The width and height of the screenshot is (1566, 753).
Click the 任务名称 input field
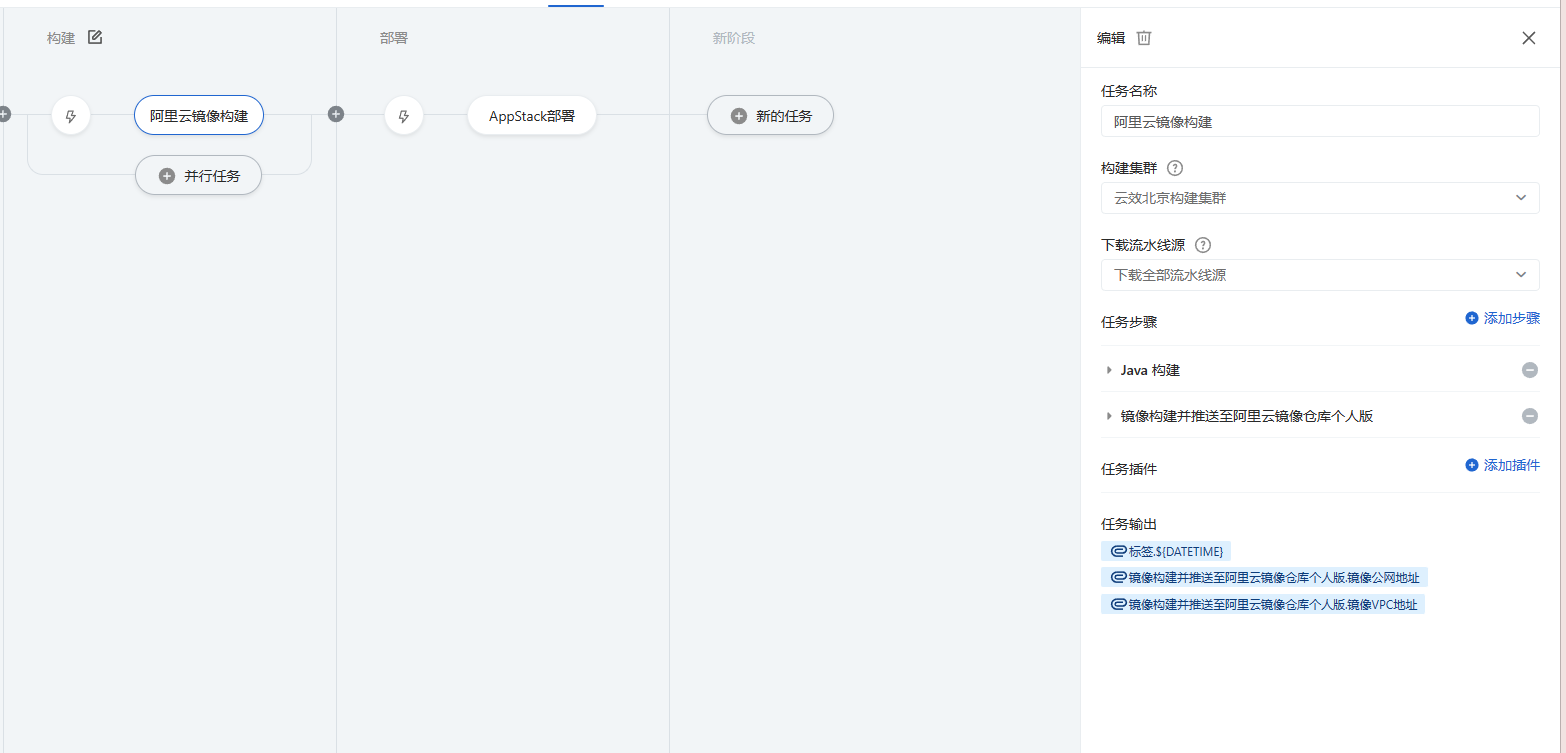pos(1320,121)
